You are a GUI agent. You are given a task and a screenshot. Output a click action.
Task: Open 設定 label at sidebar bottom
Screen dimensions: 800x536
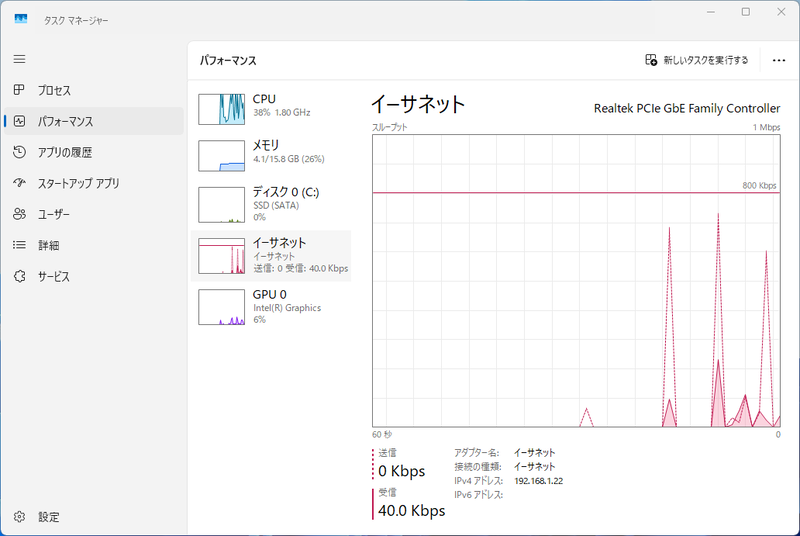click(49, 517)
